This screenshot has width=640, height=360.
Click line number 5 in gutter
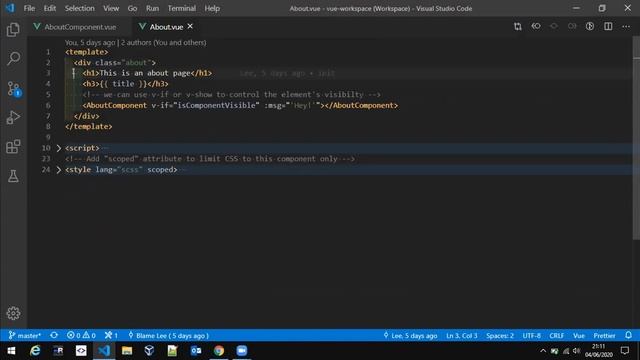coord(48,95)
